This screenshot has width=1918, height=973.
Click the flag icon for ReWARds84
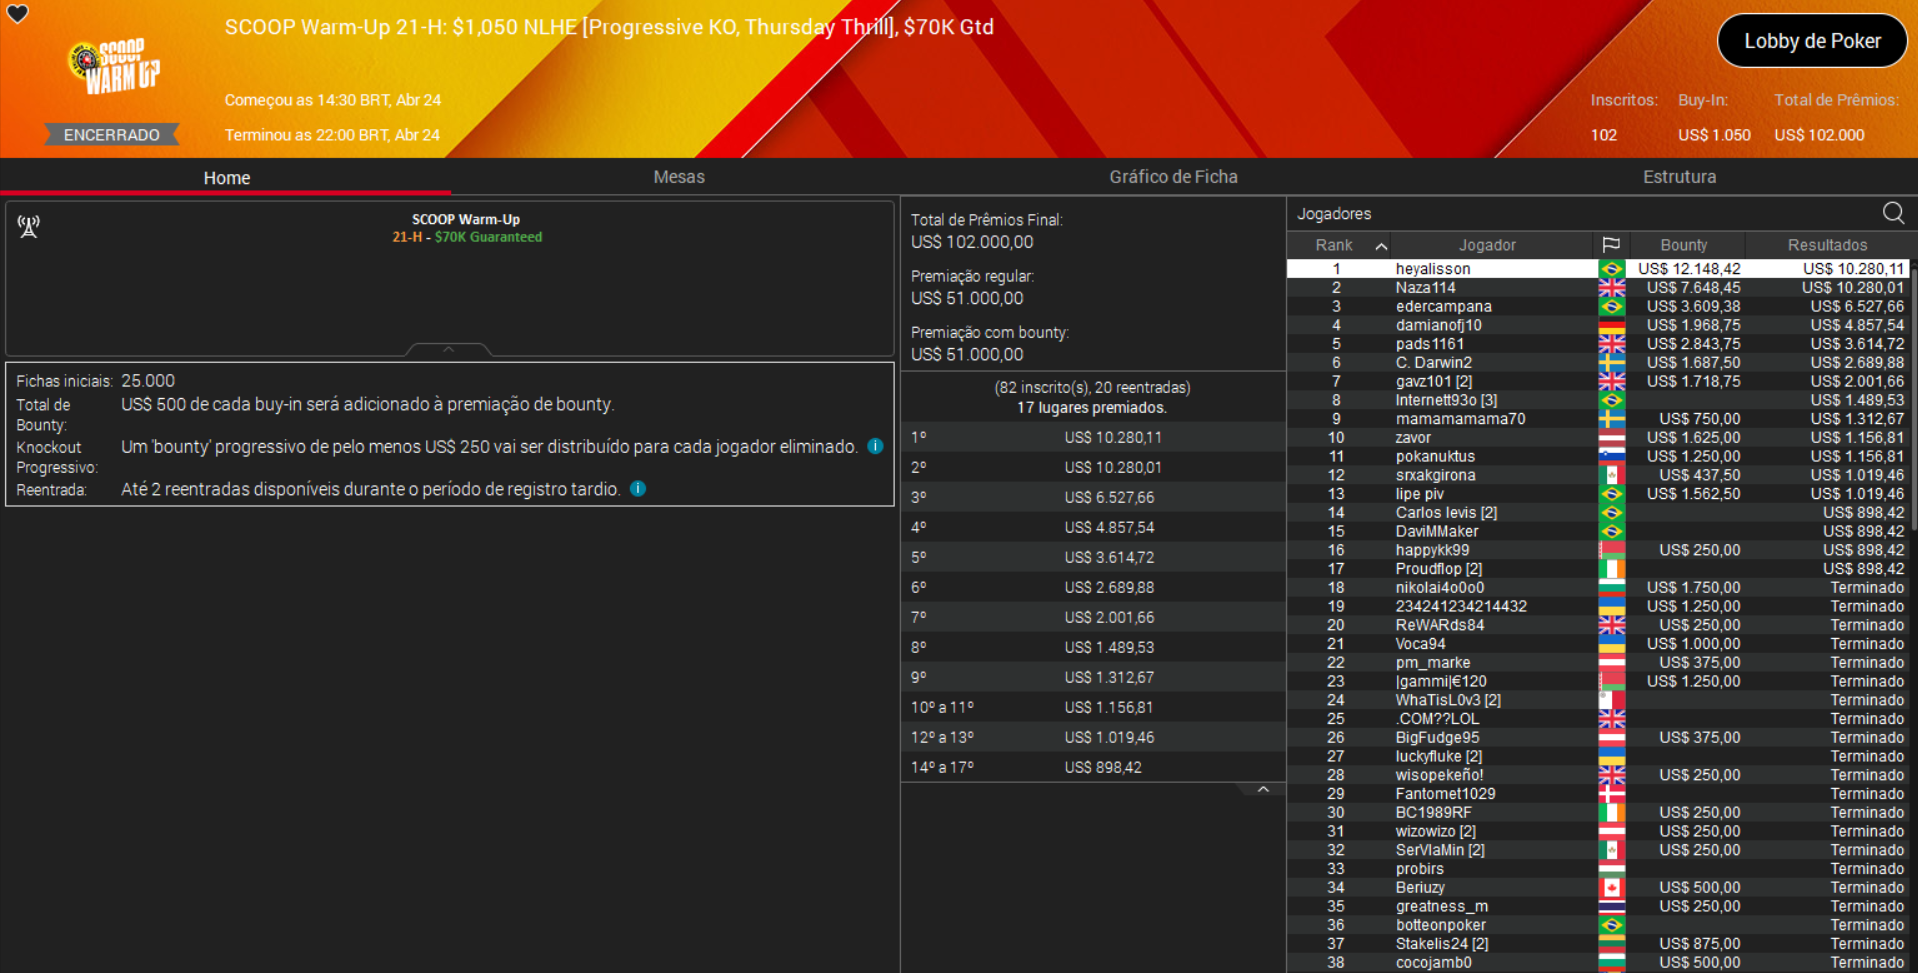(x=1611, y=625)
